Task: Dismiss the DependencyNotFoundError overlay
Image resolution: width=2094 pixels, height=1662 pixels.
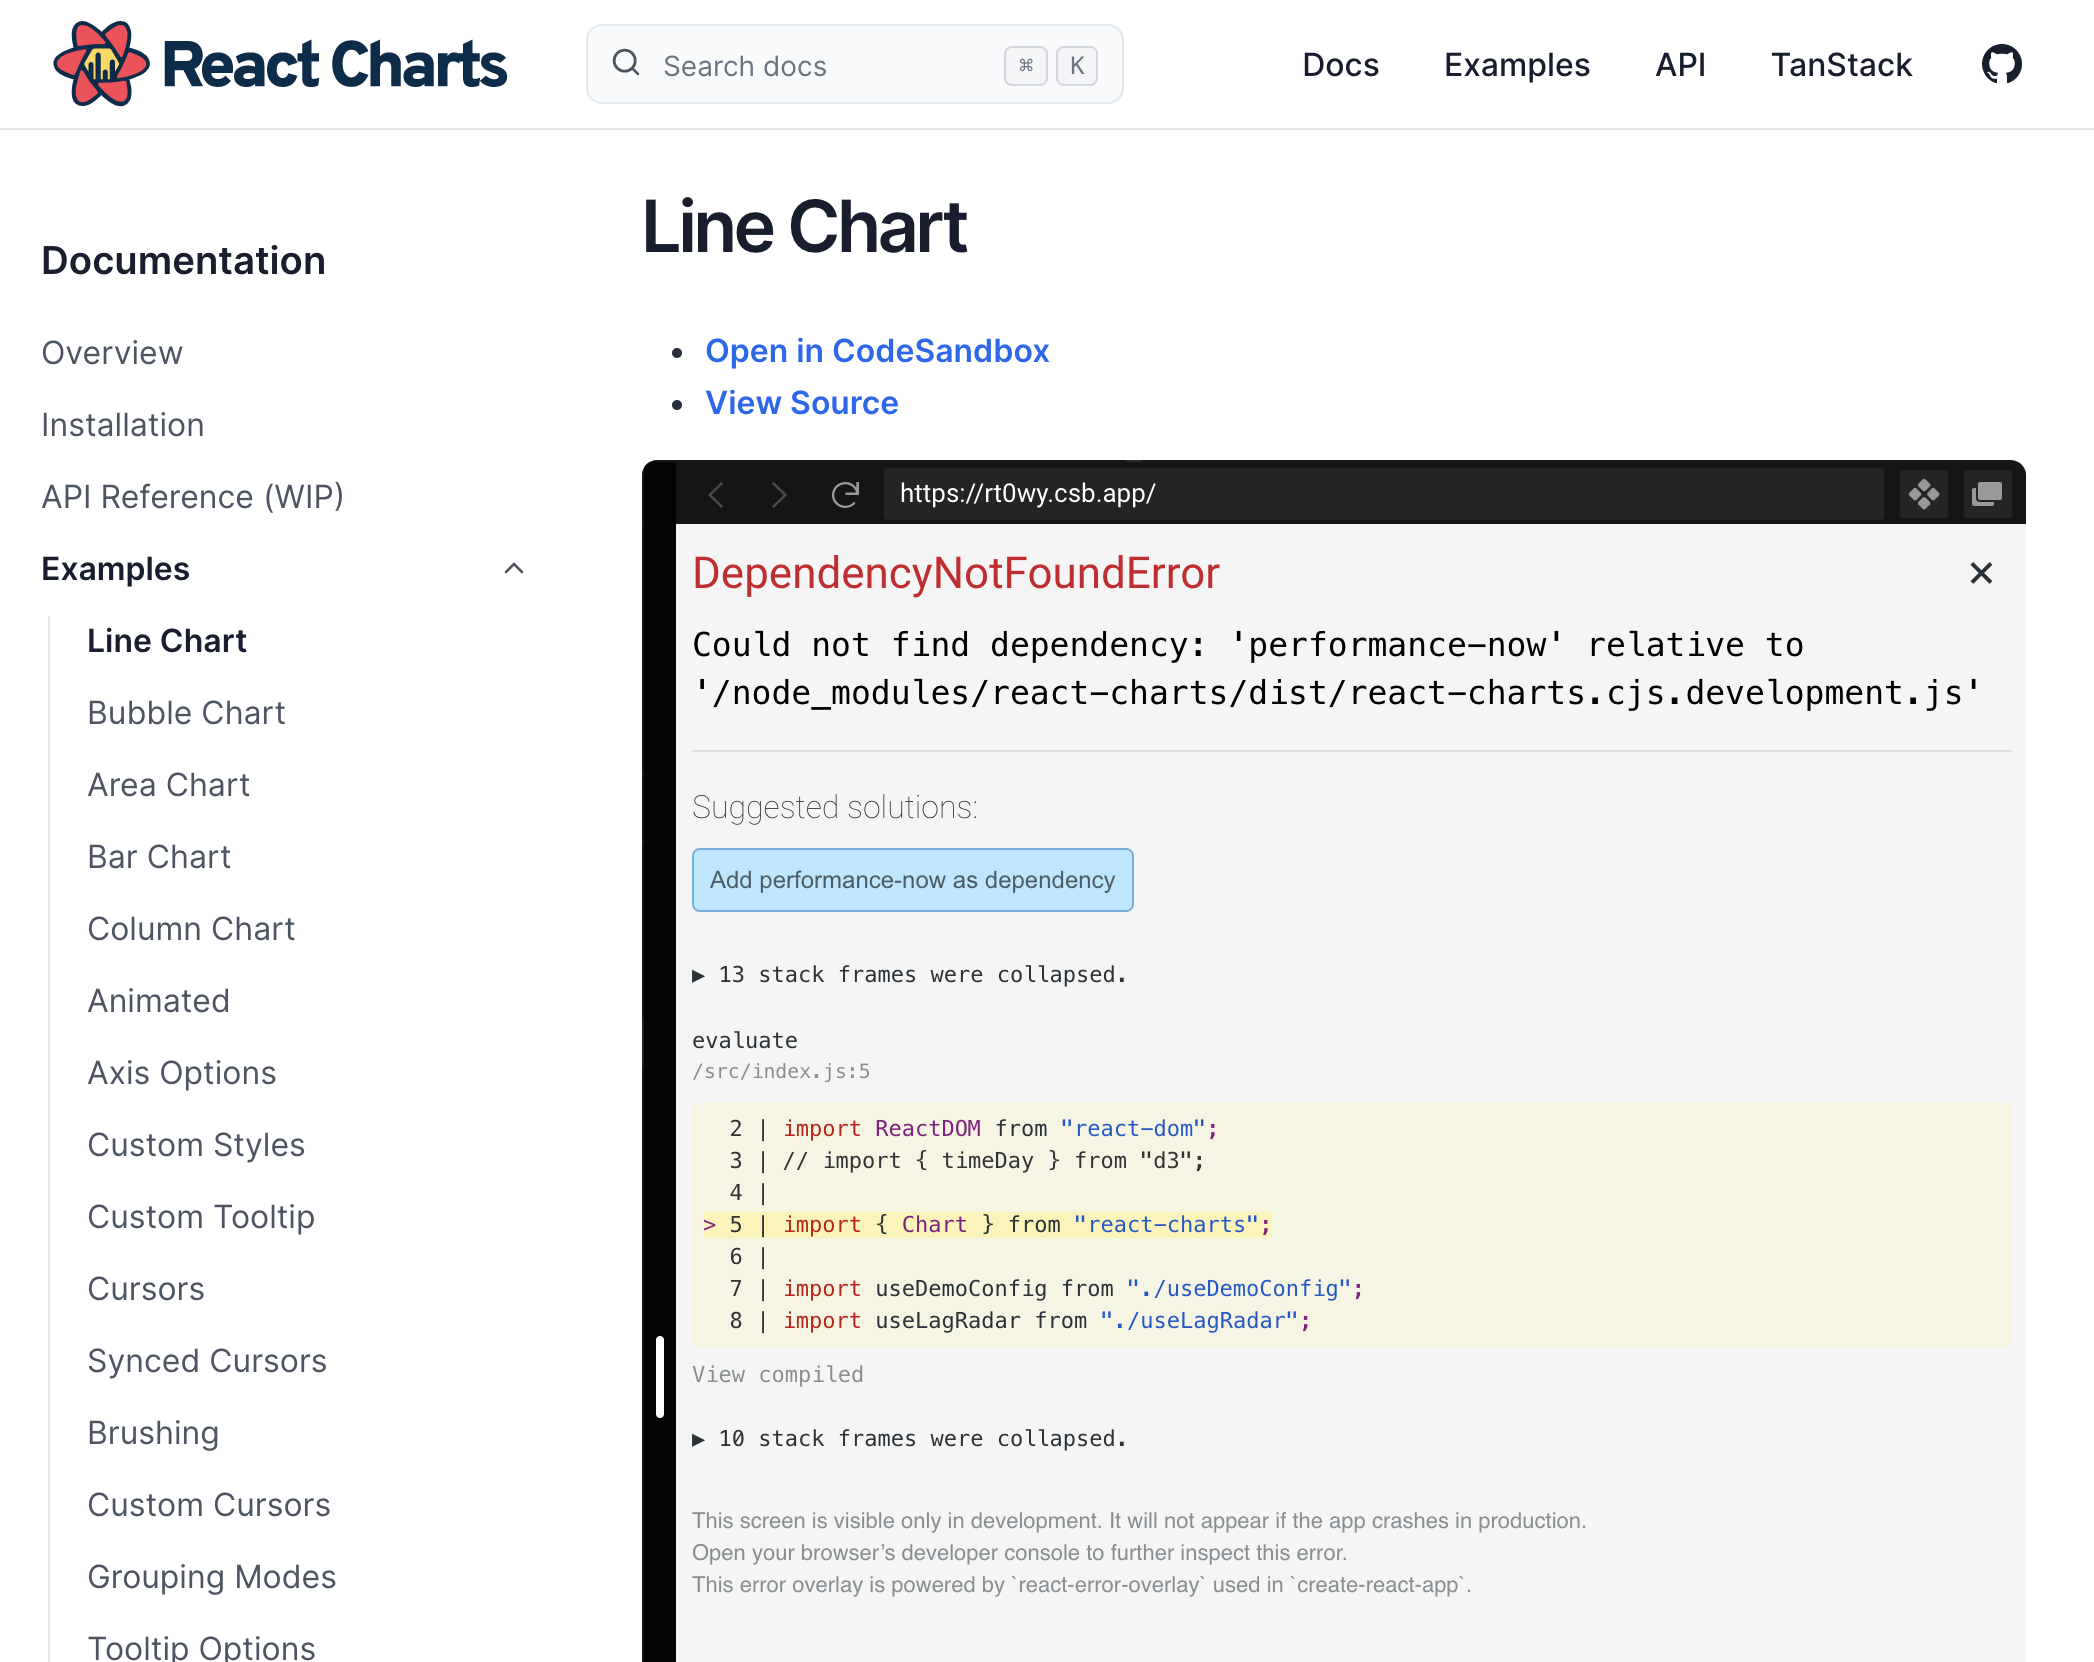Action: 1980,573
